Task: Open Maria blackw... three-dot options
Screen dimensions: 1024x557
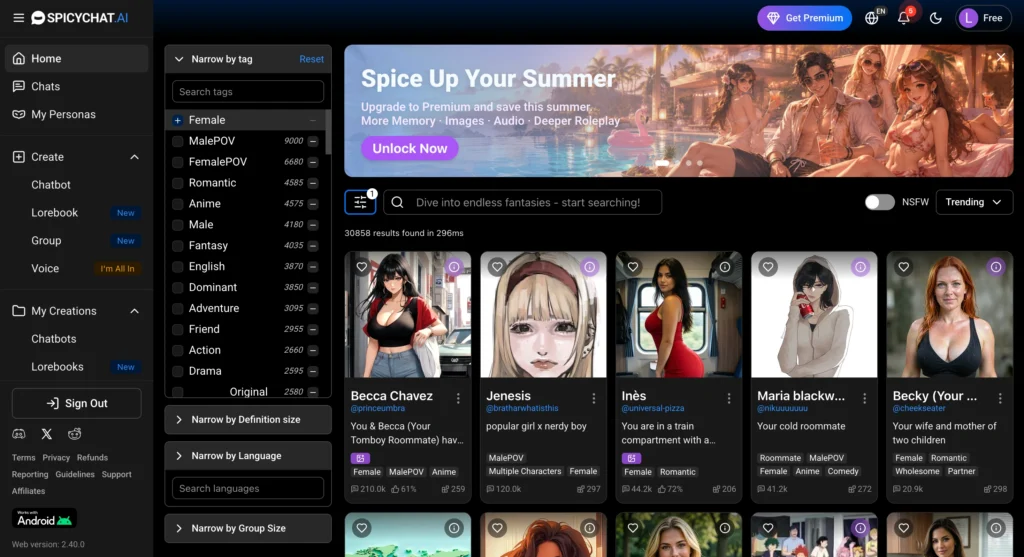Action: (x=865, y=398)
